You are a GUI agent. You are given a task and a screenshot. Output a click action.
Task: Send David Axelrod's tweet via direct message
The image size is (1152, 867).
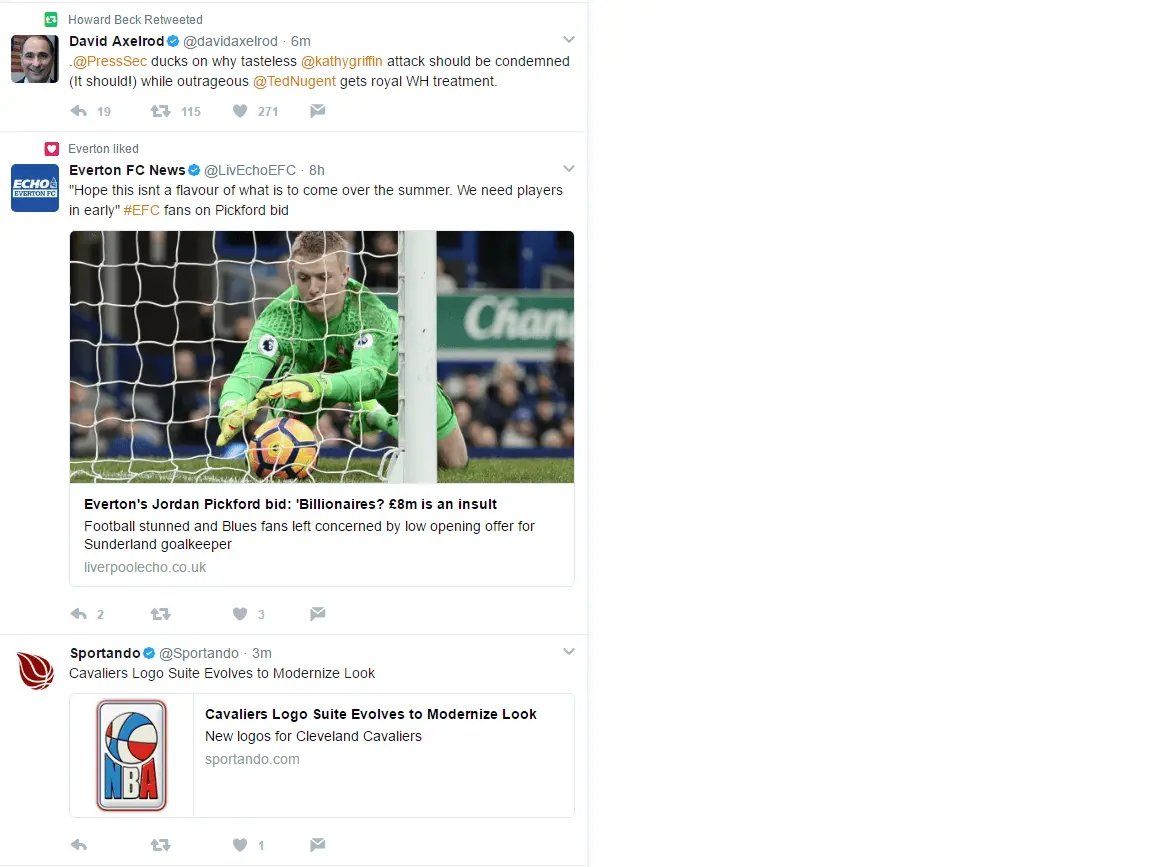(317, 111)
